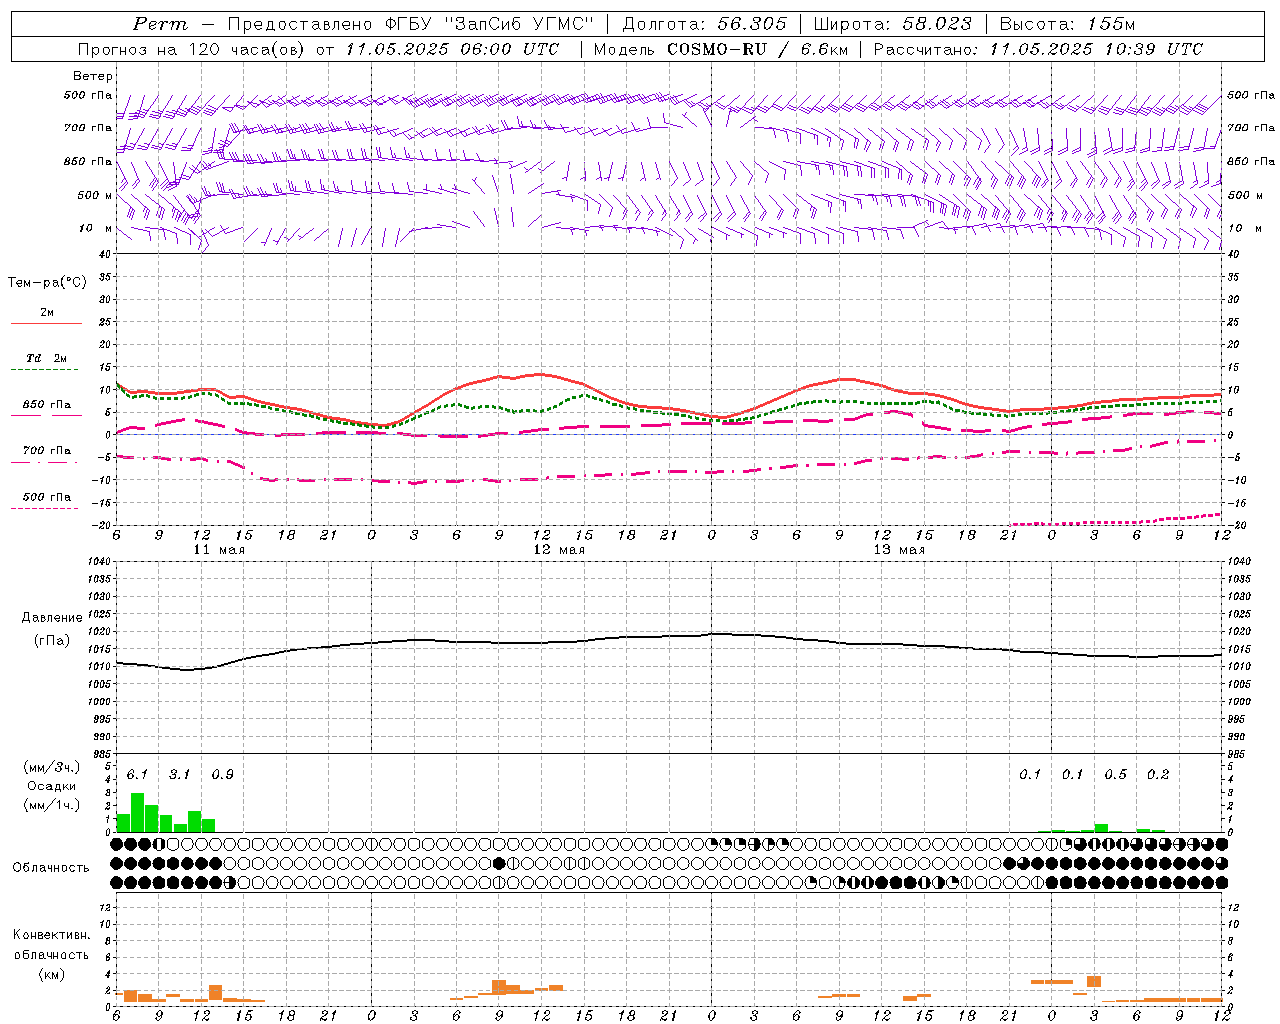
Task: Click the "Давление" pressure panel label
Action: (x=52, y=618)
